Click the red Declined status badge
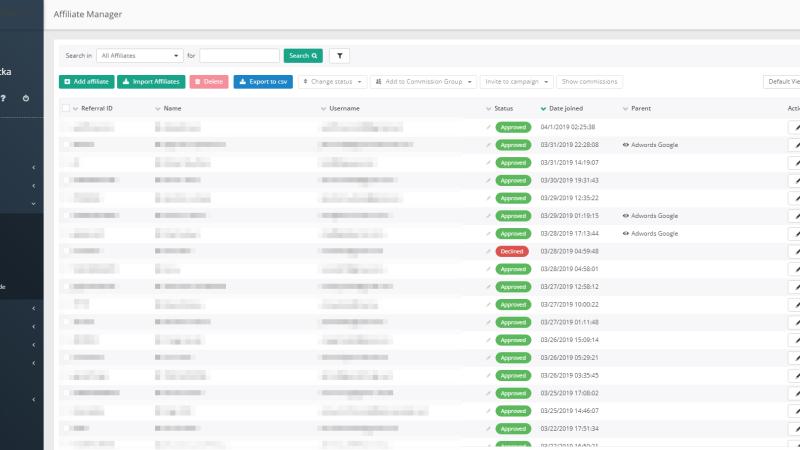This screenshot has width=800, height=450. (512, 252)
